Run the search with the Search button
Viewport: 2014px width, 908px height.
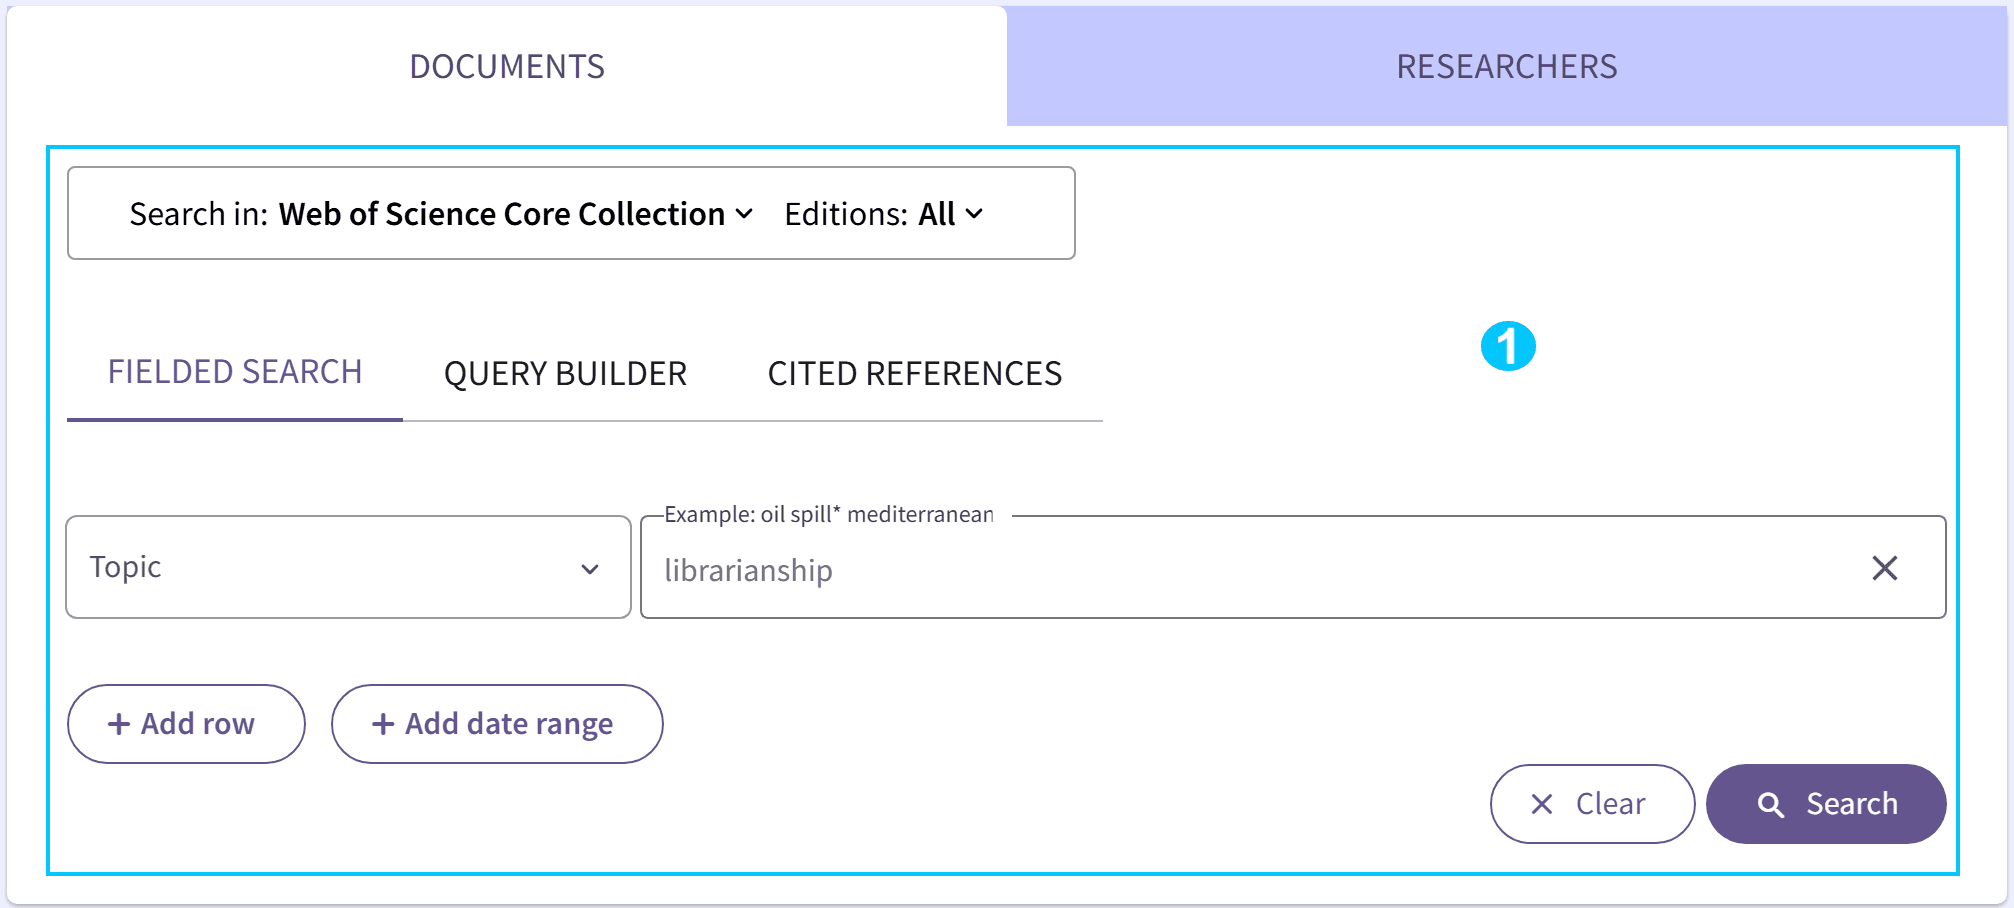tap(1826, 804)
